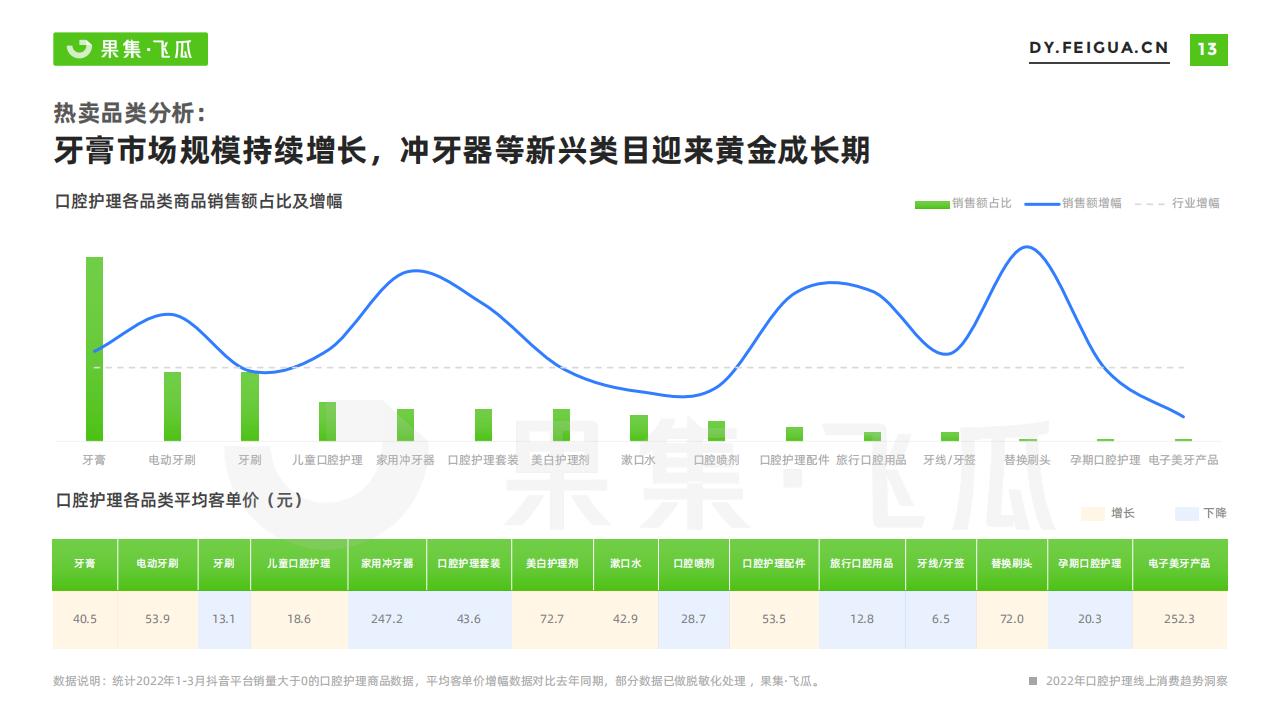Screen dimensions: 1280x720
Task: Click the 牙膏 green bar in chart
Action: tap(94, 349)
